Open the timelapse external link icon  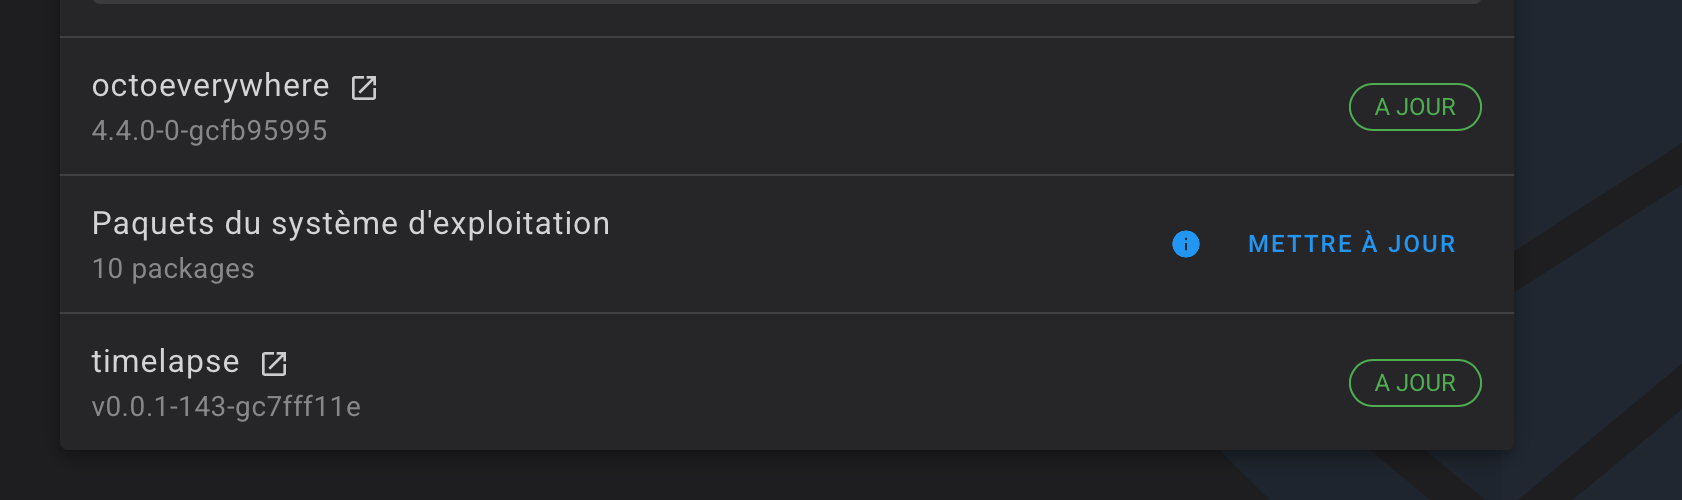click(x=274, y=364)
